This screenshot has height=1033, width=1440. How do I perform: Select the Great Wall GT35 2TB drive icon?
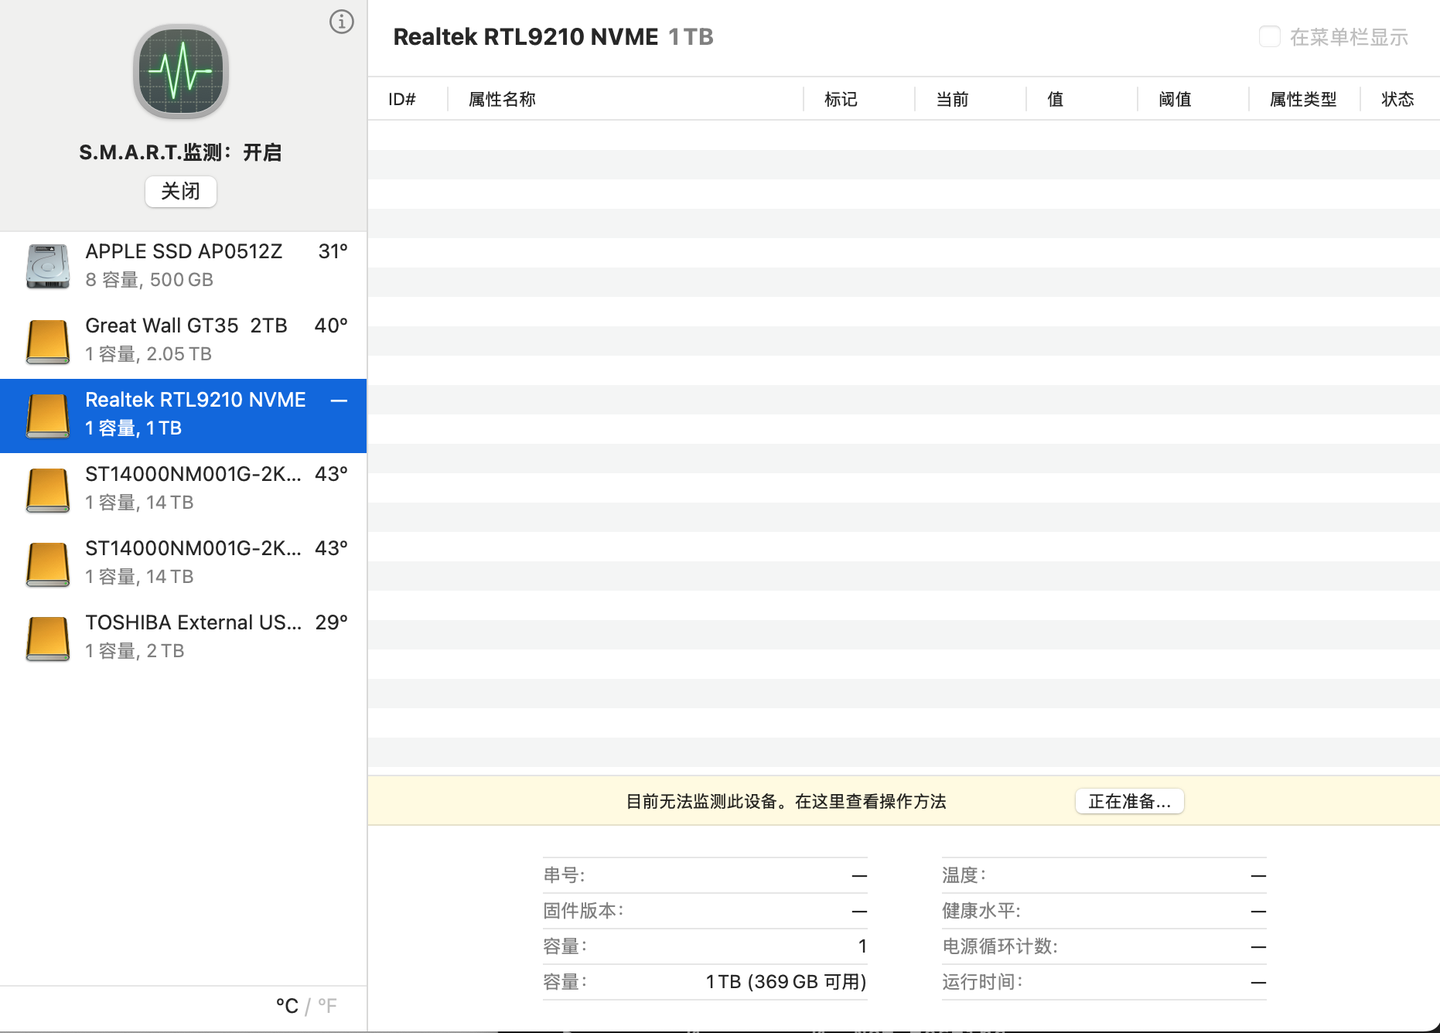(48, 341)
